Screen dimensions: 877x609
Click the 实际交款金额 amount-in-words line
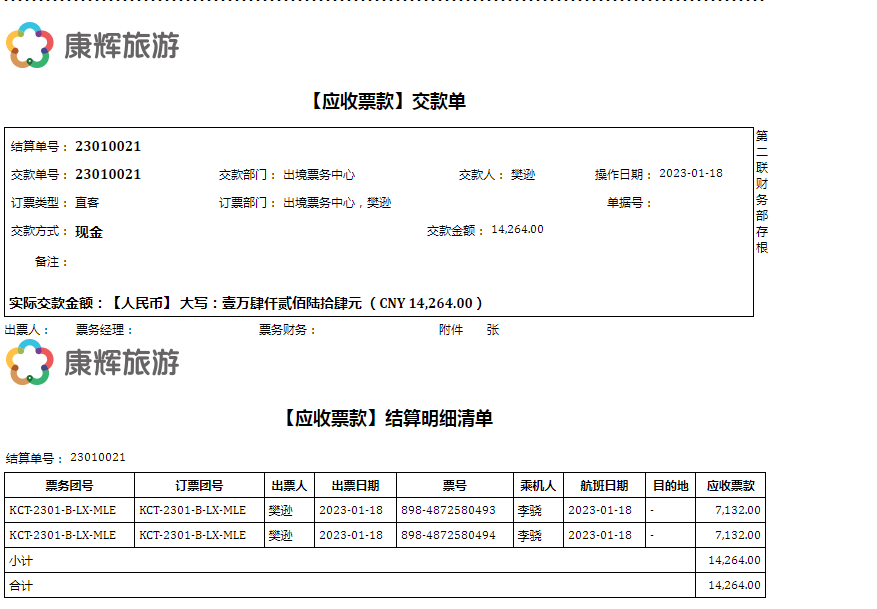[x=246, y=302]
